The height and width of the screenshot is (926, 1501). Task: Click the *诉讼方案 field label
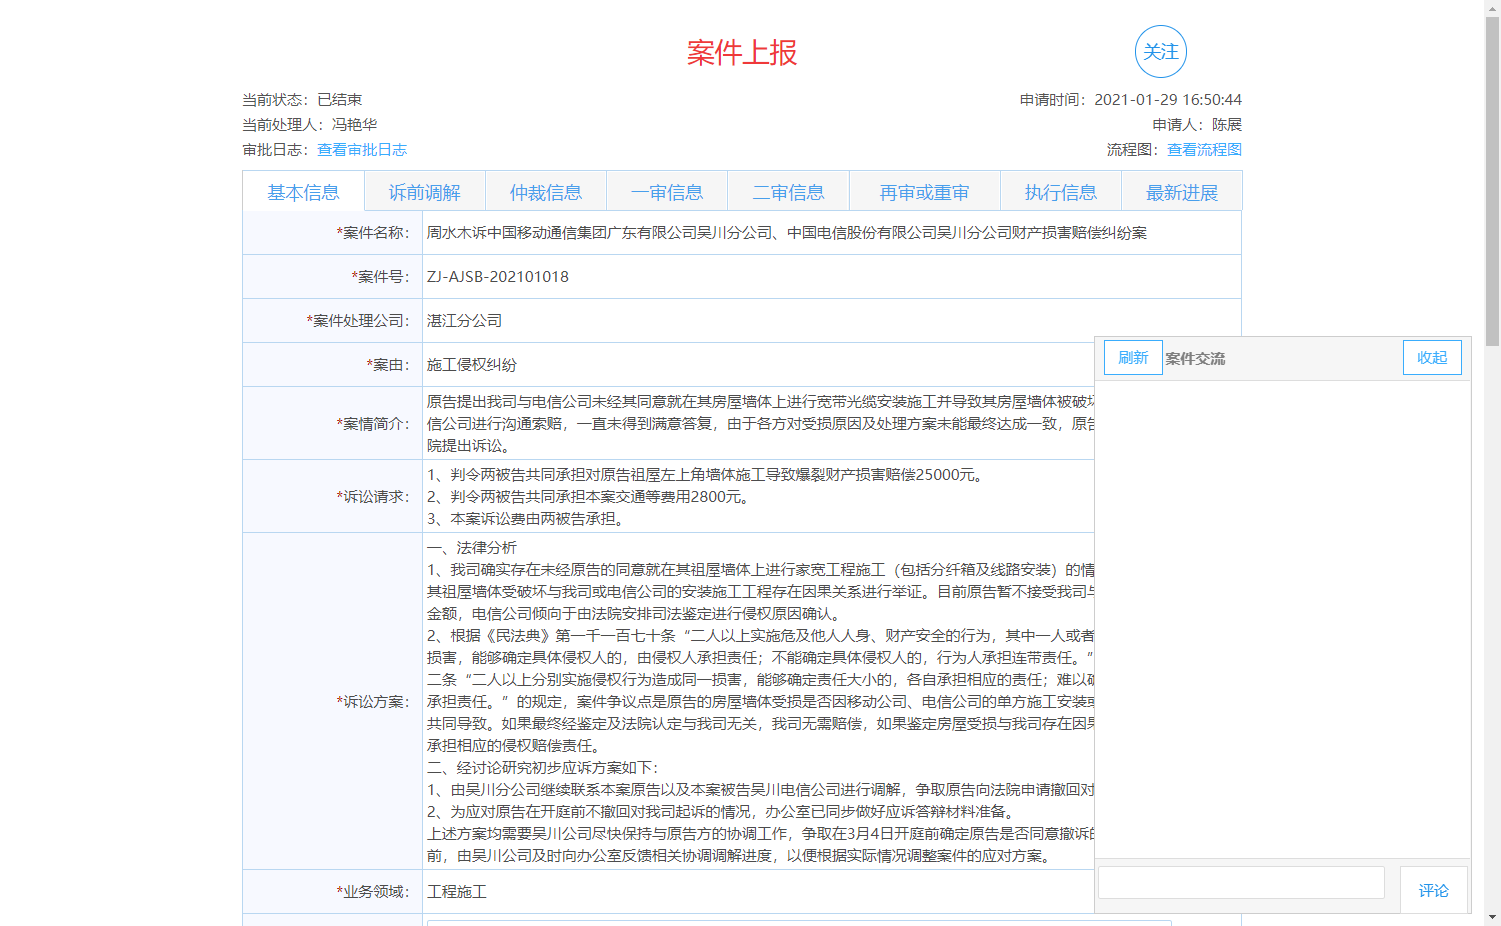click(x=373, y=702)
